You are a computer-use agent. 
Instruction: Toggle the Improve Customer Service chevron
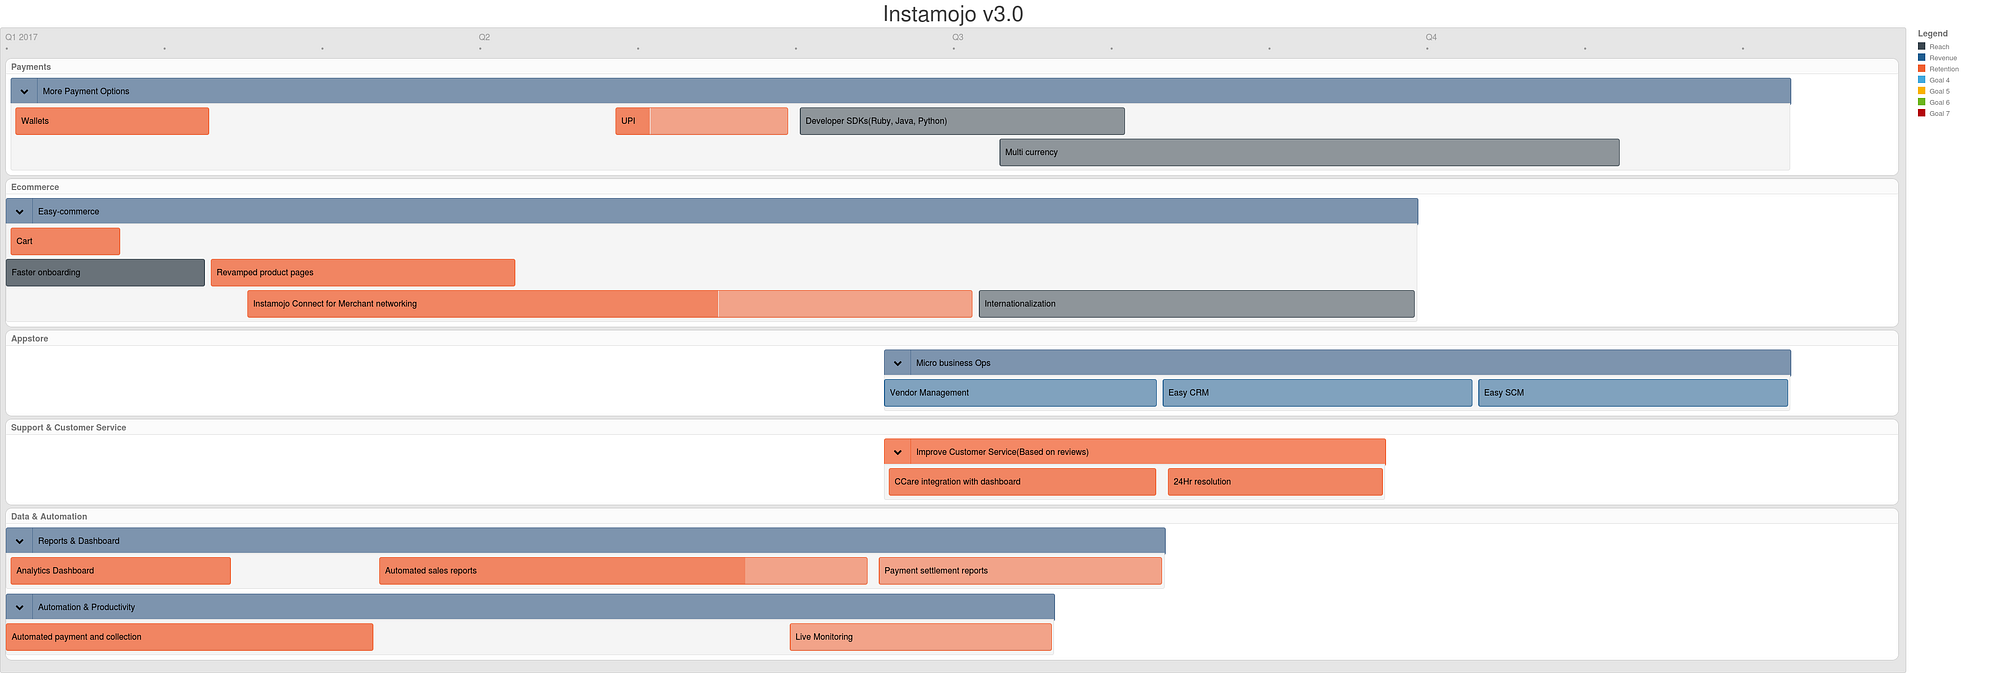tap(898, 452)
